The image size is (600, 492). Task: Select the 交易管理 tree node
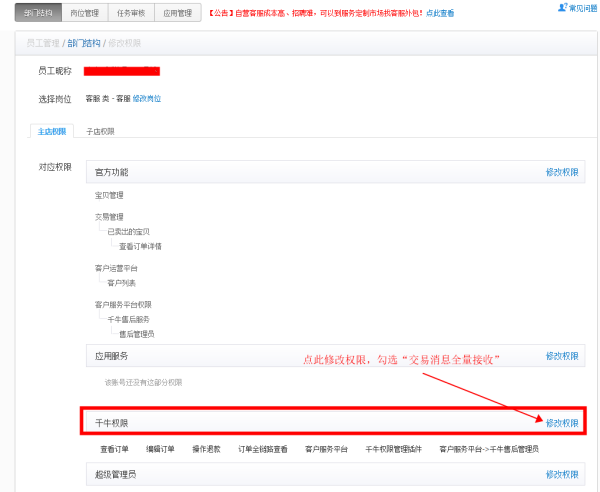click(x=109, y=216)
